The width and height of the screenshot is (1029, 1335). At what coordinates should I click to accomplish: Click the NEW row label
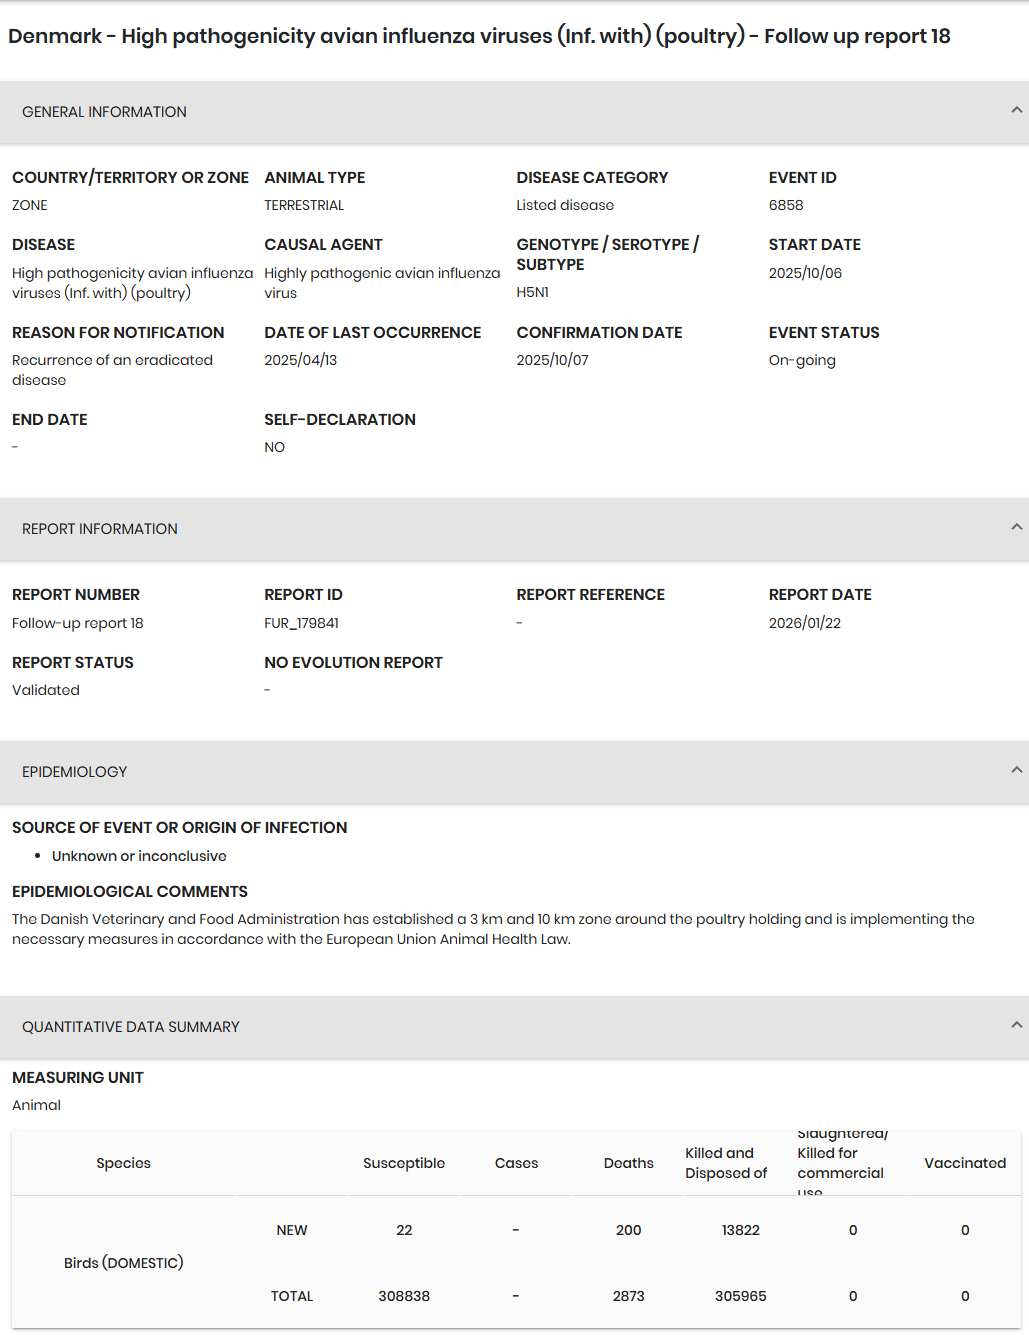292,1230
